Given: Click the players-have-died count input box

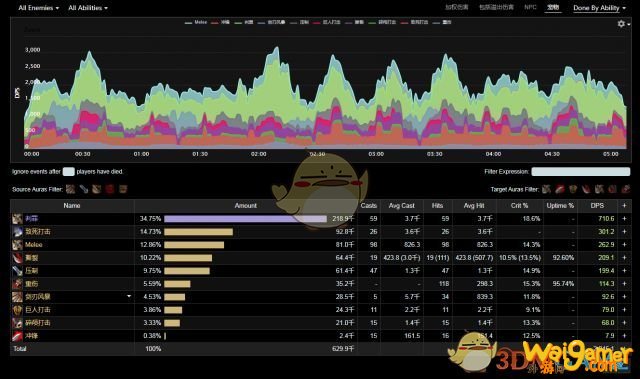Looking at the screenshot, I should click(x=68, y=172).
